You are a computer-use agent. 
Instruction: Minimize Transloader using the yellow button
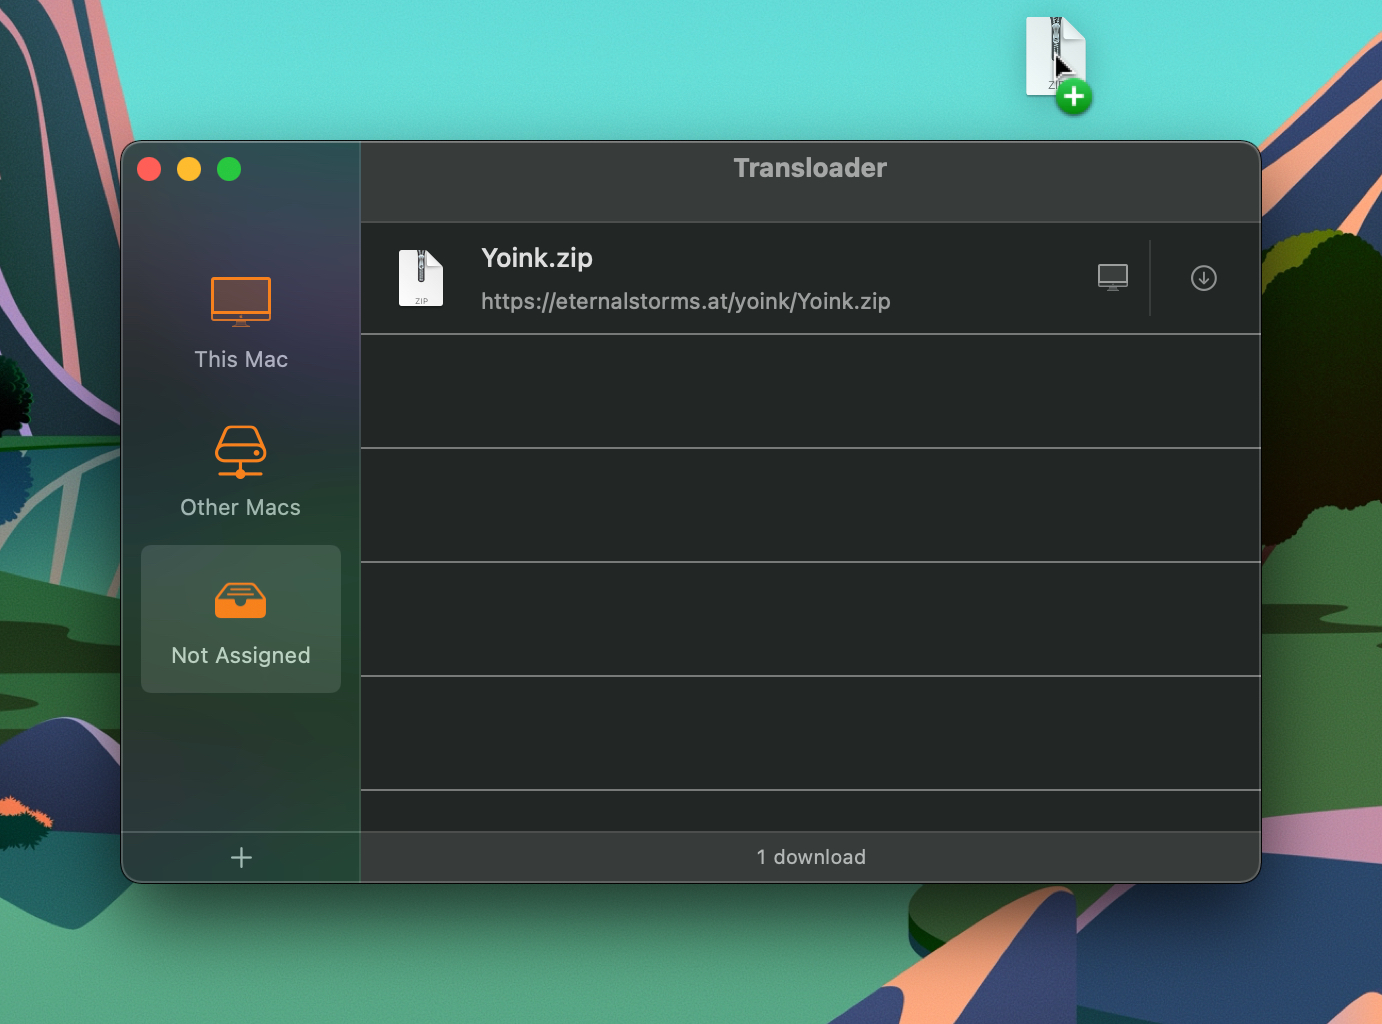click(189, 169)
